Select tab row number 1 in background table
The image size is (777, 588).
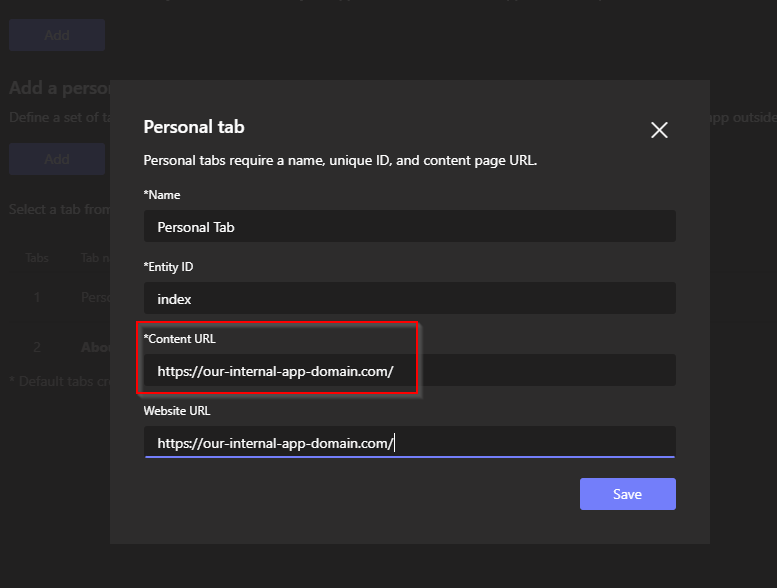pyautogui.click(x=37, y=297)
